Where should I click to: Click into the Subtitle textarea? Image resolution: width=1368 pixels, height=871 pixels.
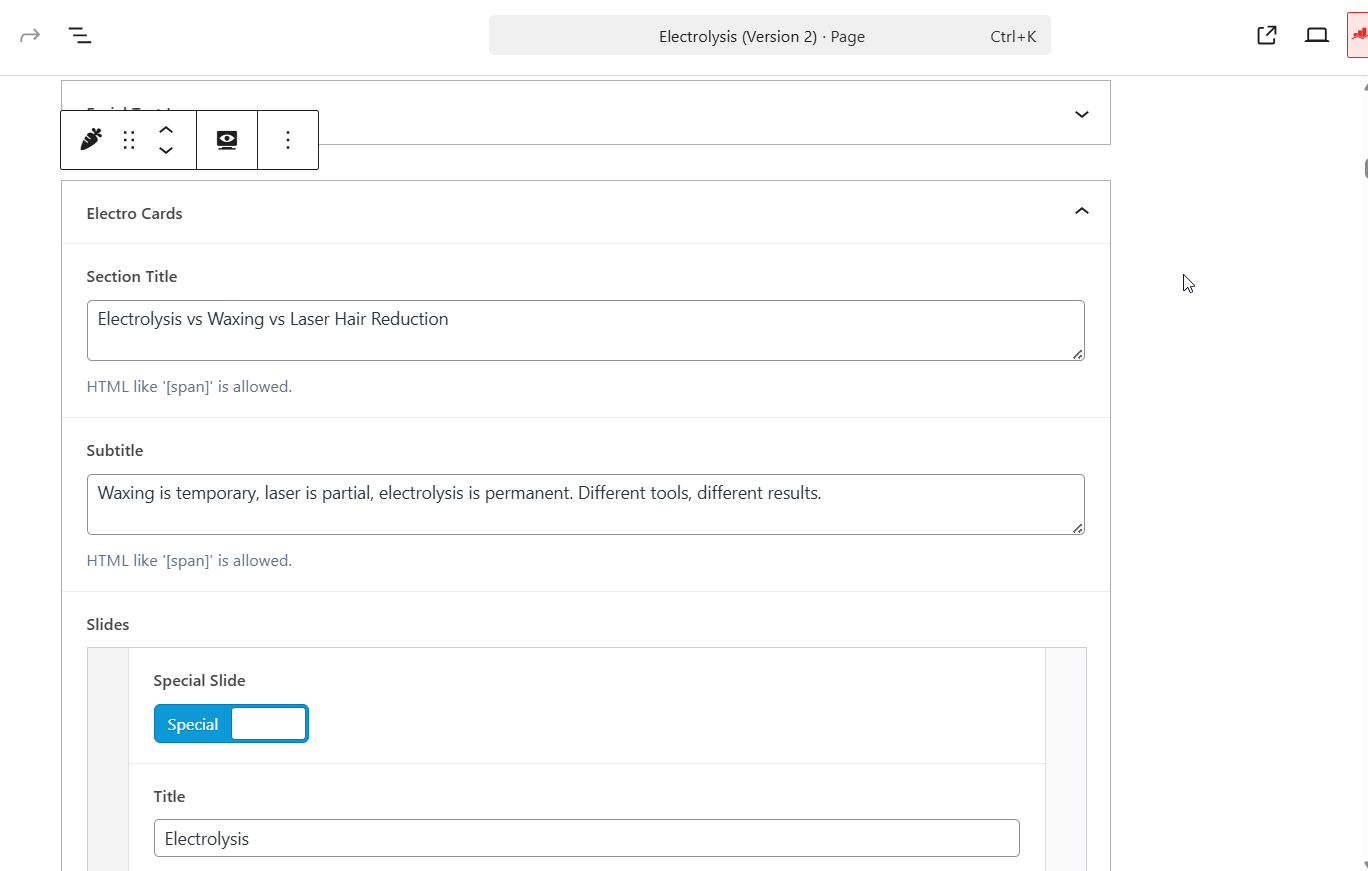click(585, 504)
